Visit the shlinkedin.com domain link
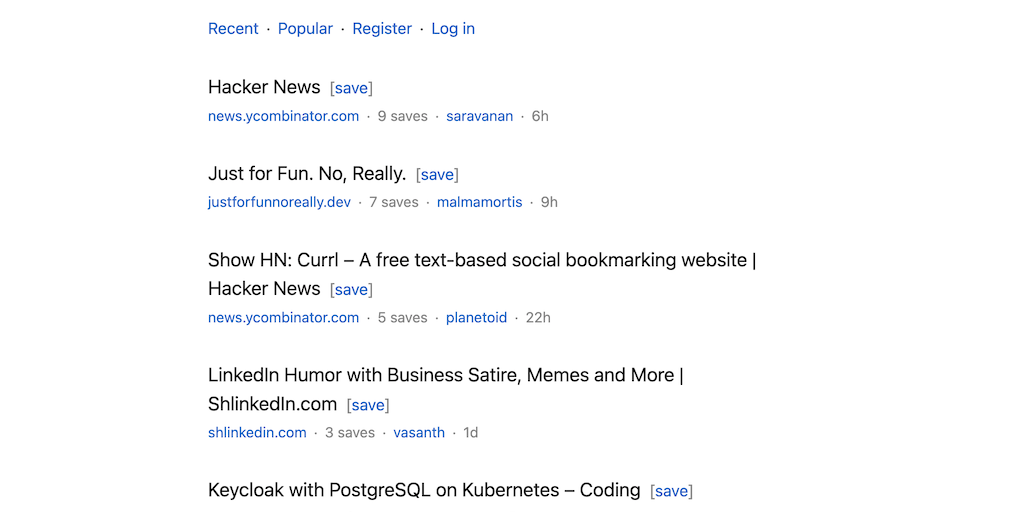The width and height of the screenshot is (1024, 512). coord(257,433)
